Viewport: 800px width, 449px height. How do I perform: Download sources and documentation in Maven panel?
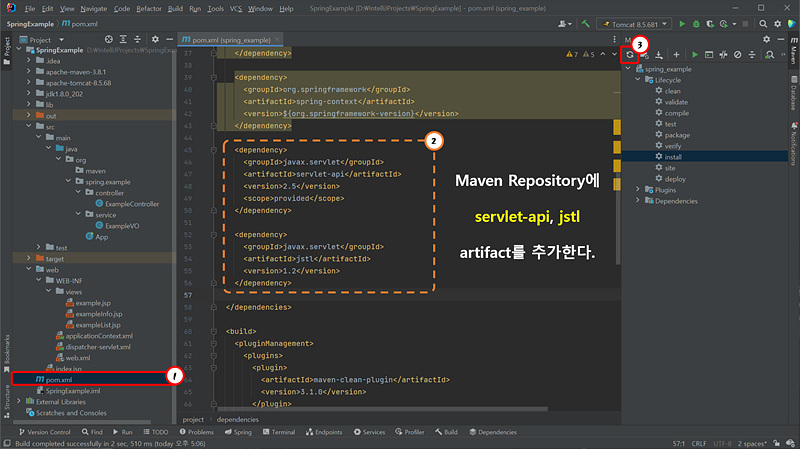click(x=659, y=55)
